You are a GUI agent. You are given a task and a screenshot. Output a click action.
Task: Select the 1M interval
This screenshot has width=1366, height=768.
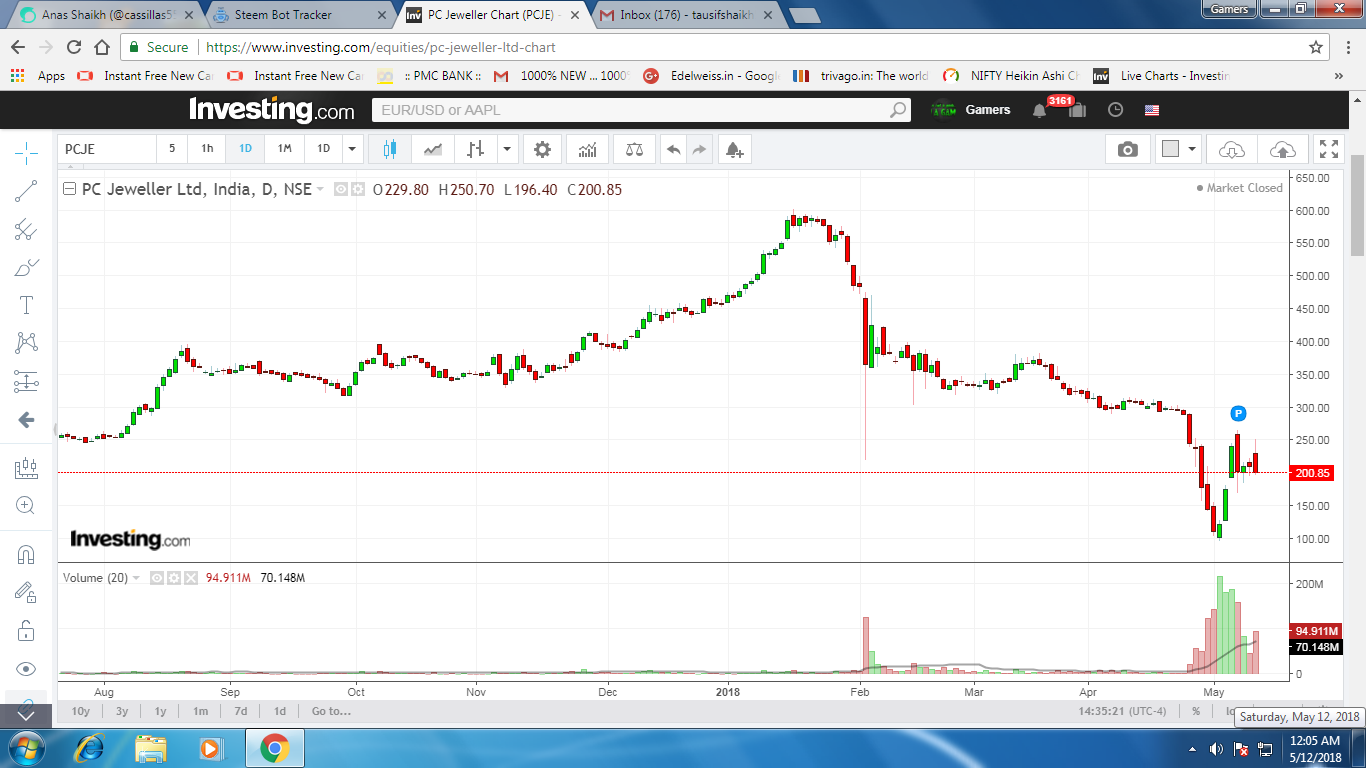(x=285, y=149)
